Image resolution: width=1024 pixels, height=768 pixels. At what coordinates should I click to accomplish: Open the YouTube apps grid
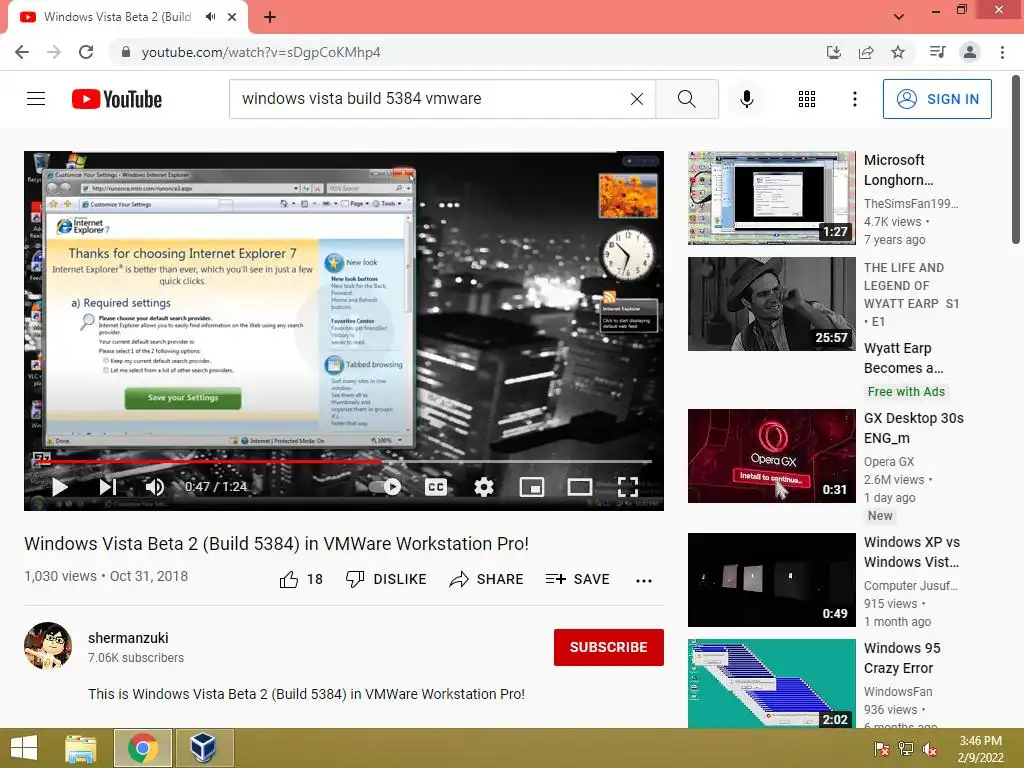807,99
